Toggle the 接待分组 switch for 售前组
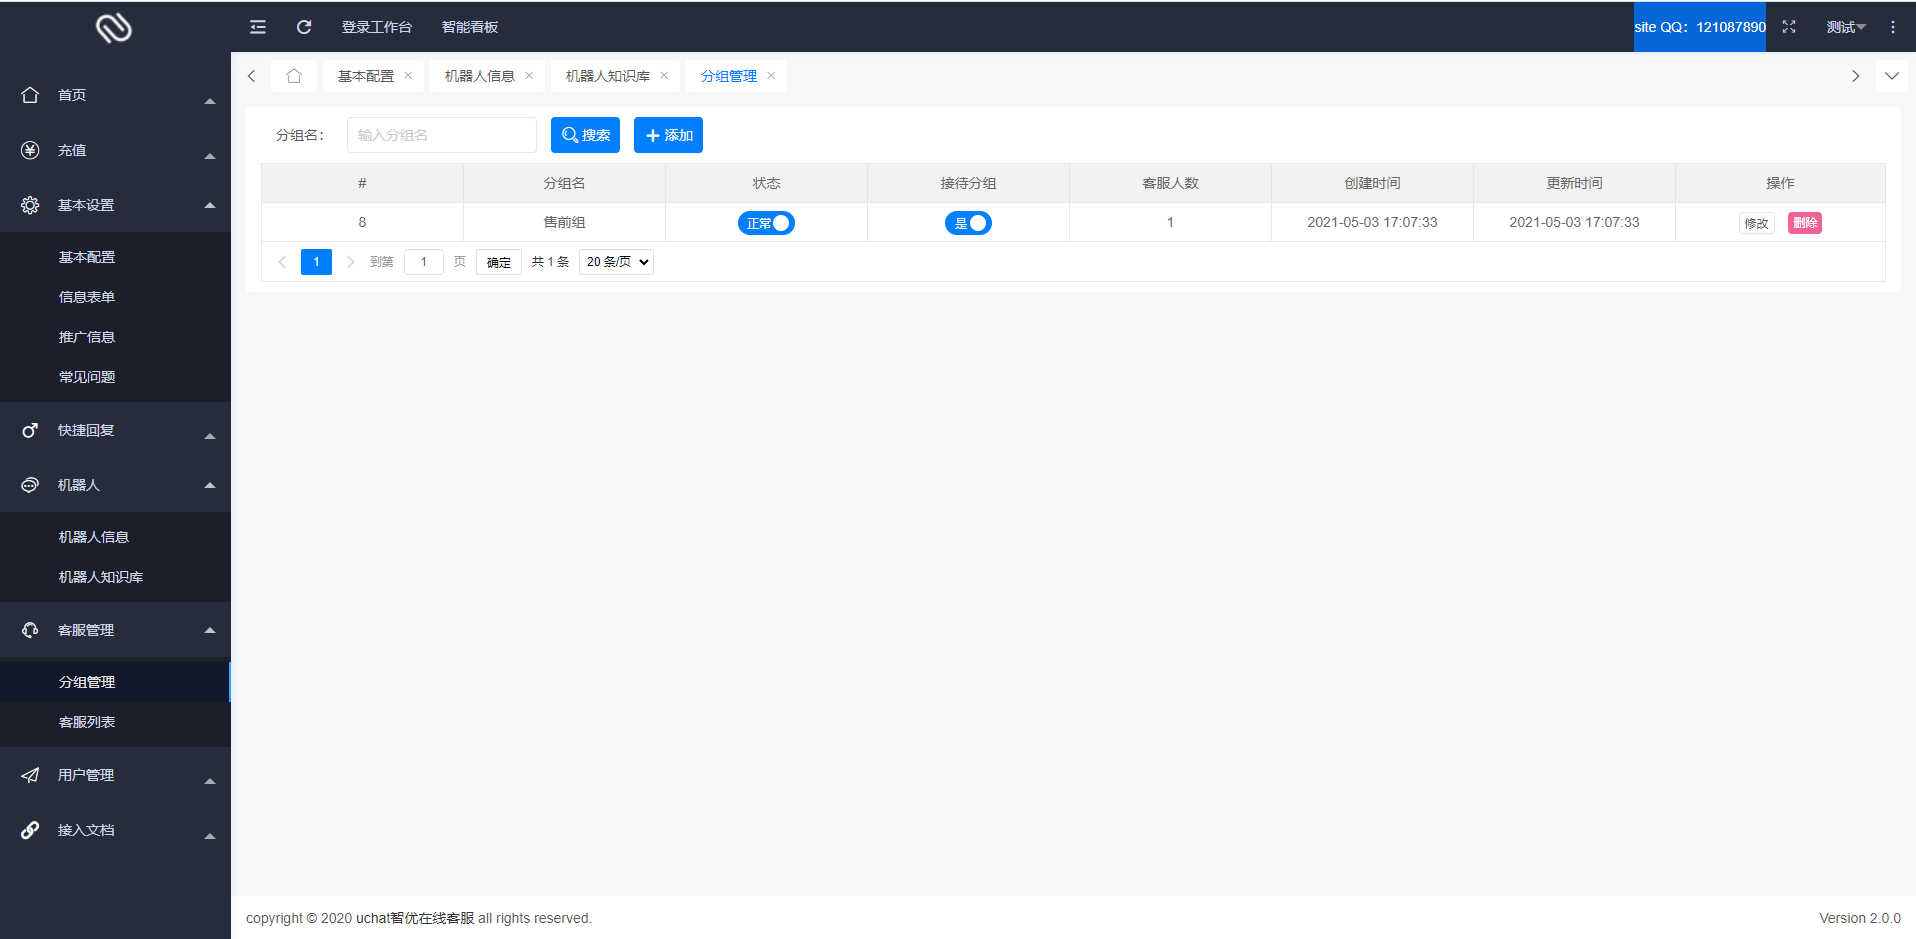 pos(968,223)
